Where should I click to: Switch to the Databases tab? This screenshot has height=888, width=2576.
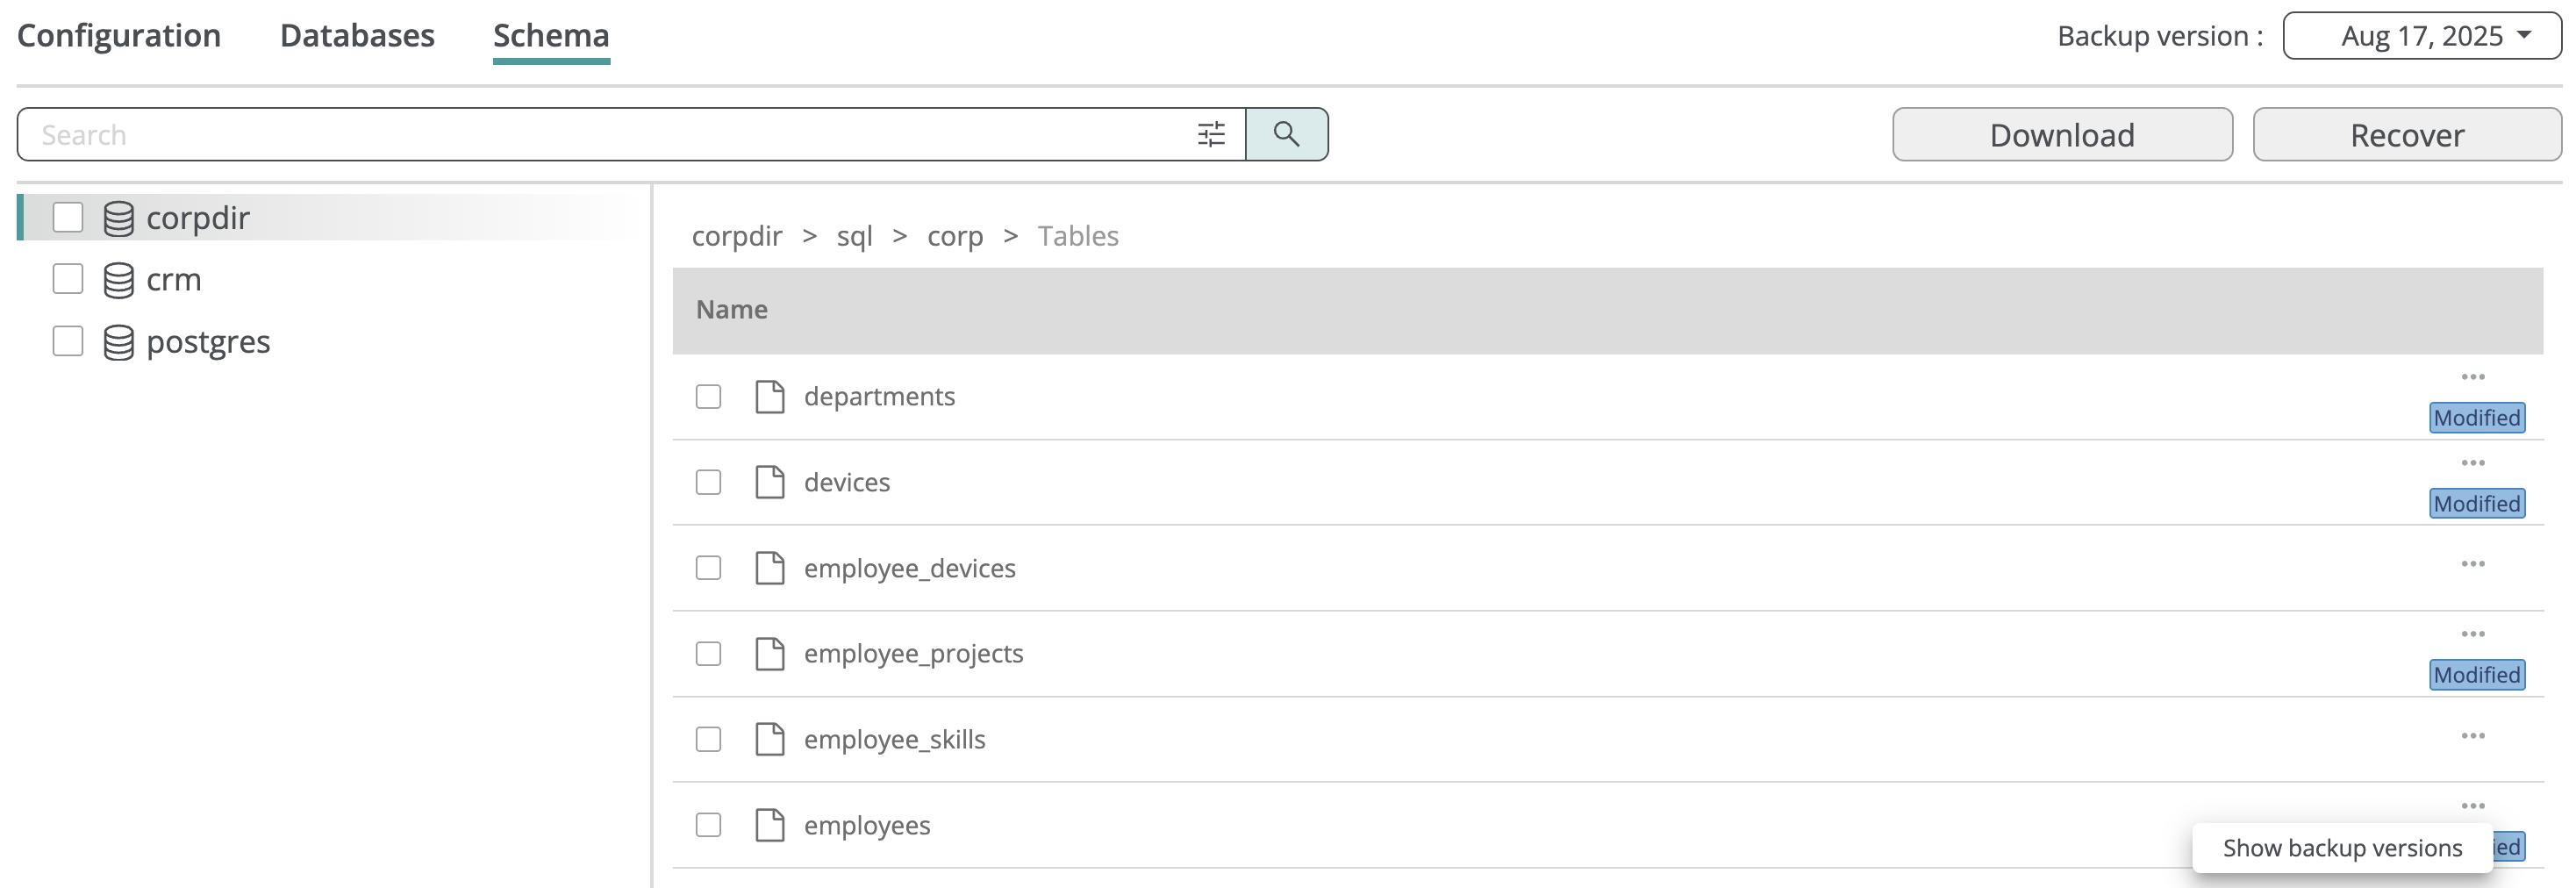pos(357,36)
